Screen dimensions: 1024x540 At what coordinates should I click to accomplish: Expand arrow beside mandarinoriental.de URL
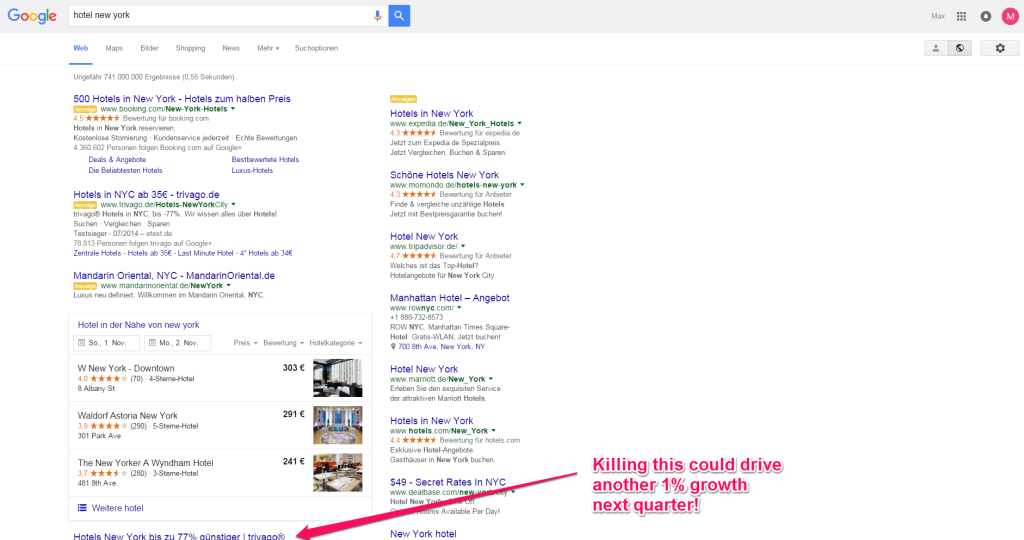[228, 285]
